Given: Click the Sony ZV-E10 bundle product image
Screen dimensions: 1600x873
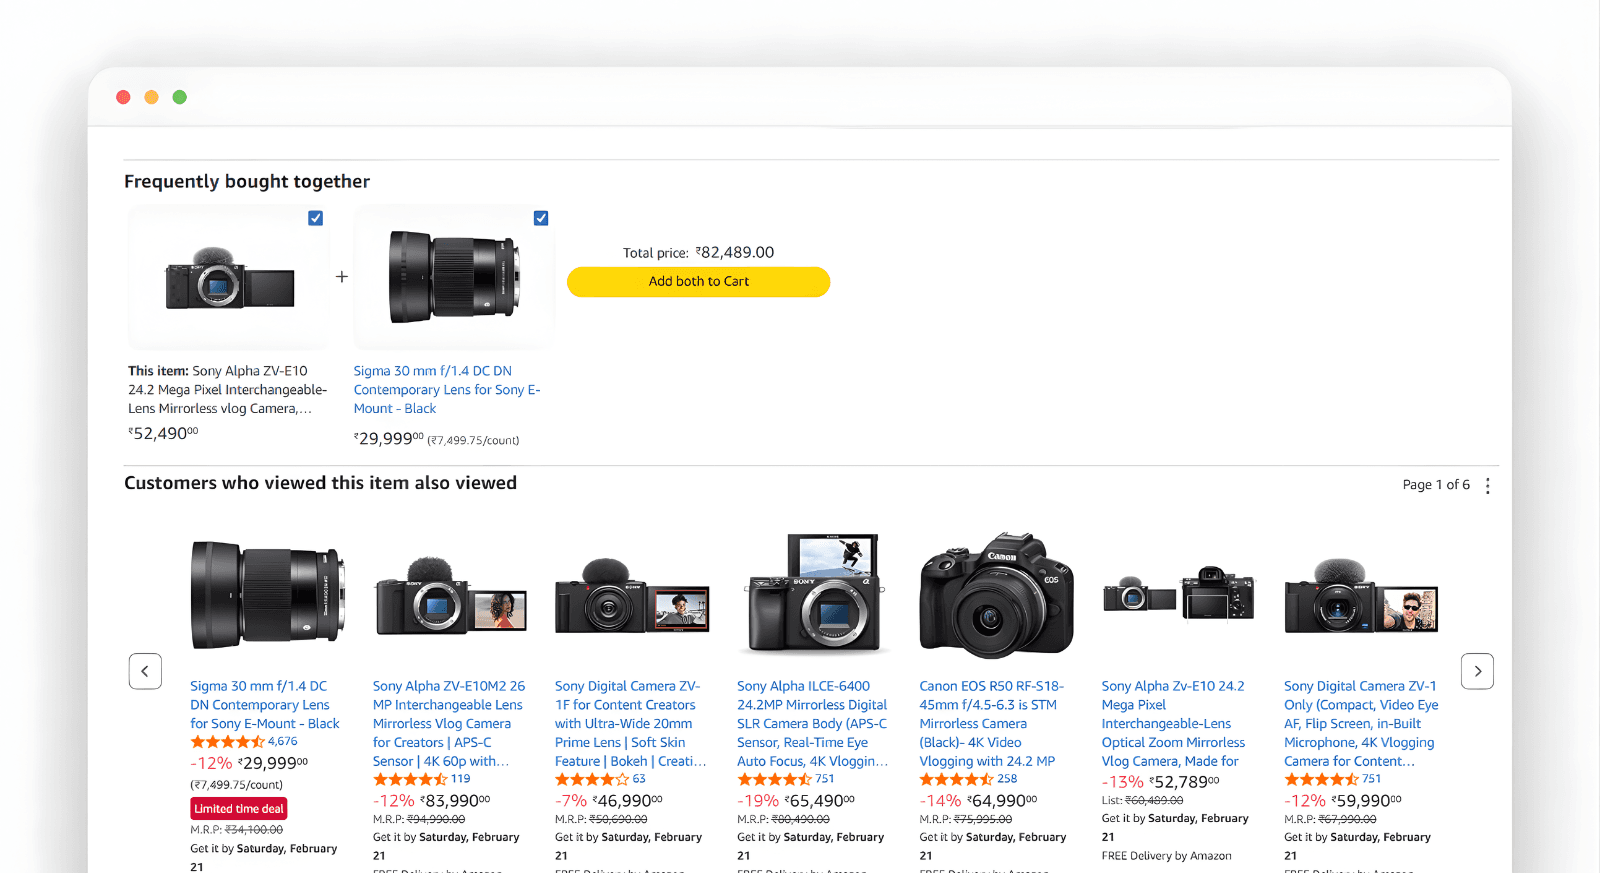Looking at the screenshot, I should tap(229, 280).
